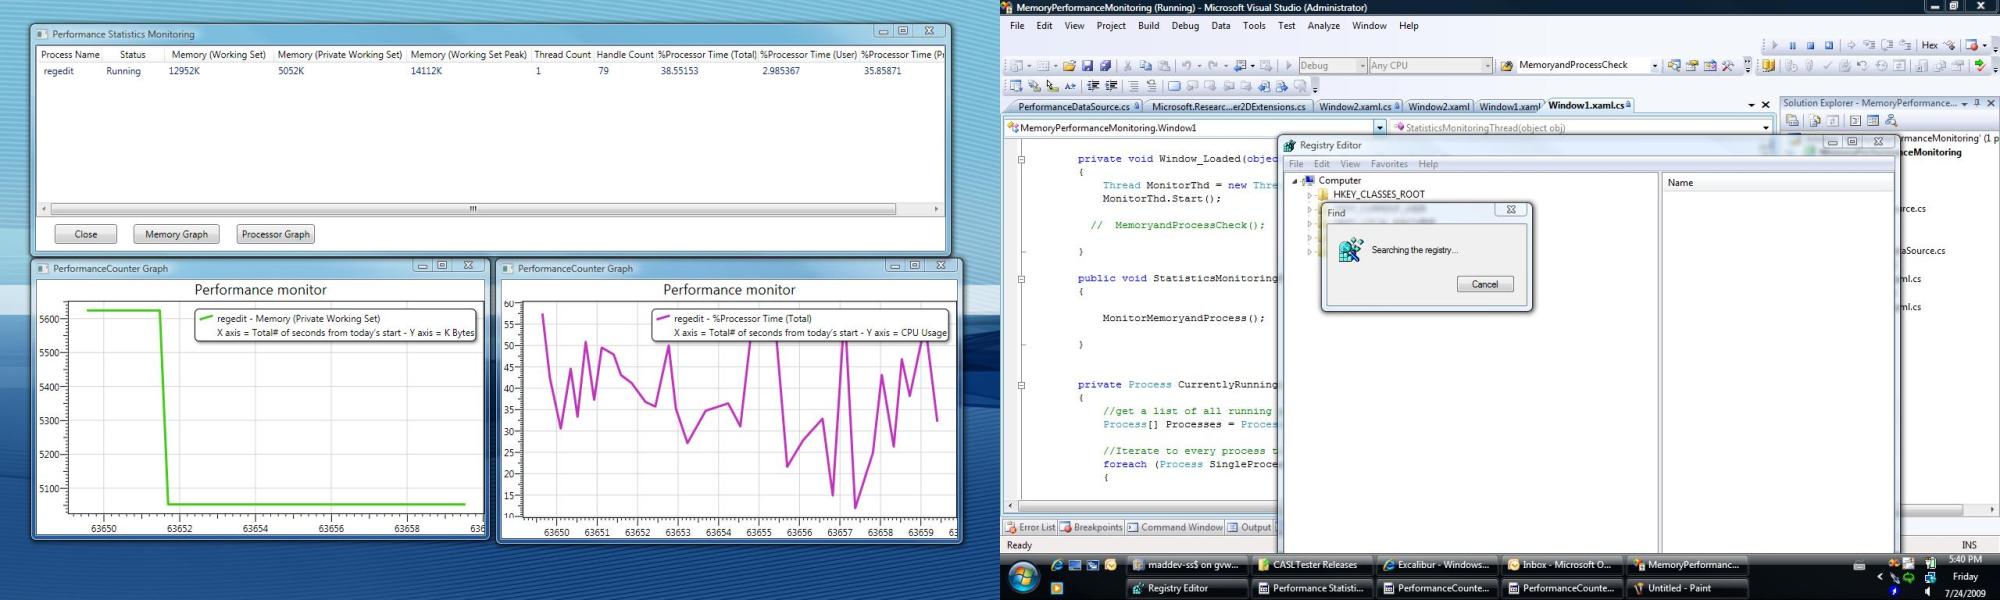Open the Favorites menu in Registry Editor
The width and height of the screenshot is (2000, 600).
click(1389, 164)
